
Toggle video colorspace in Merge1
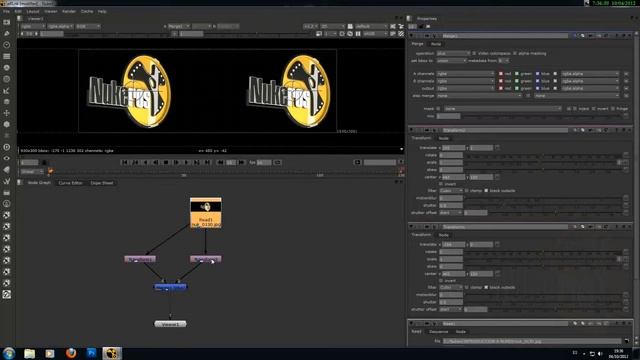[474, 53]
